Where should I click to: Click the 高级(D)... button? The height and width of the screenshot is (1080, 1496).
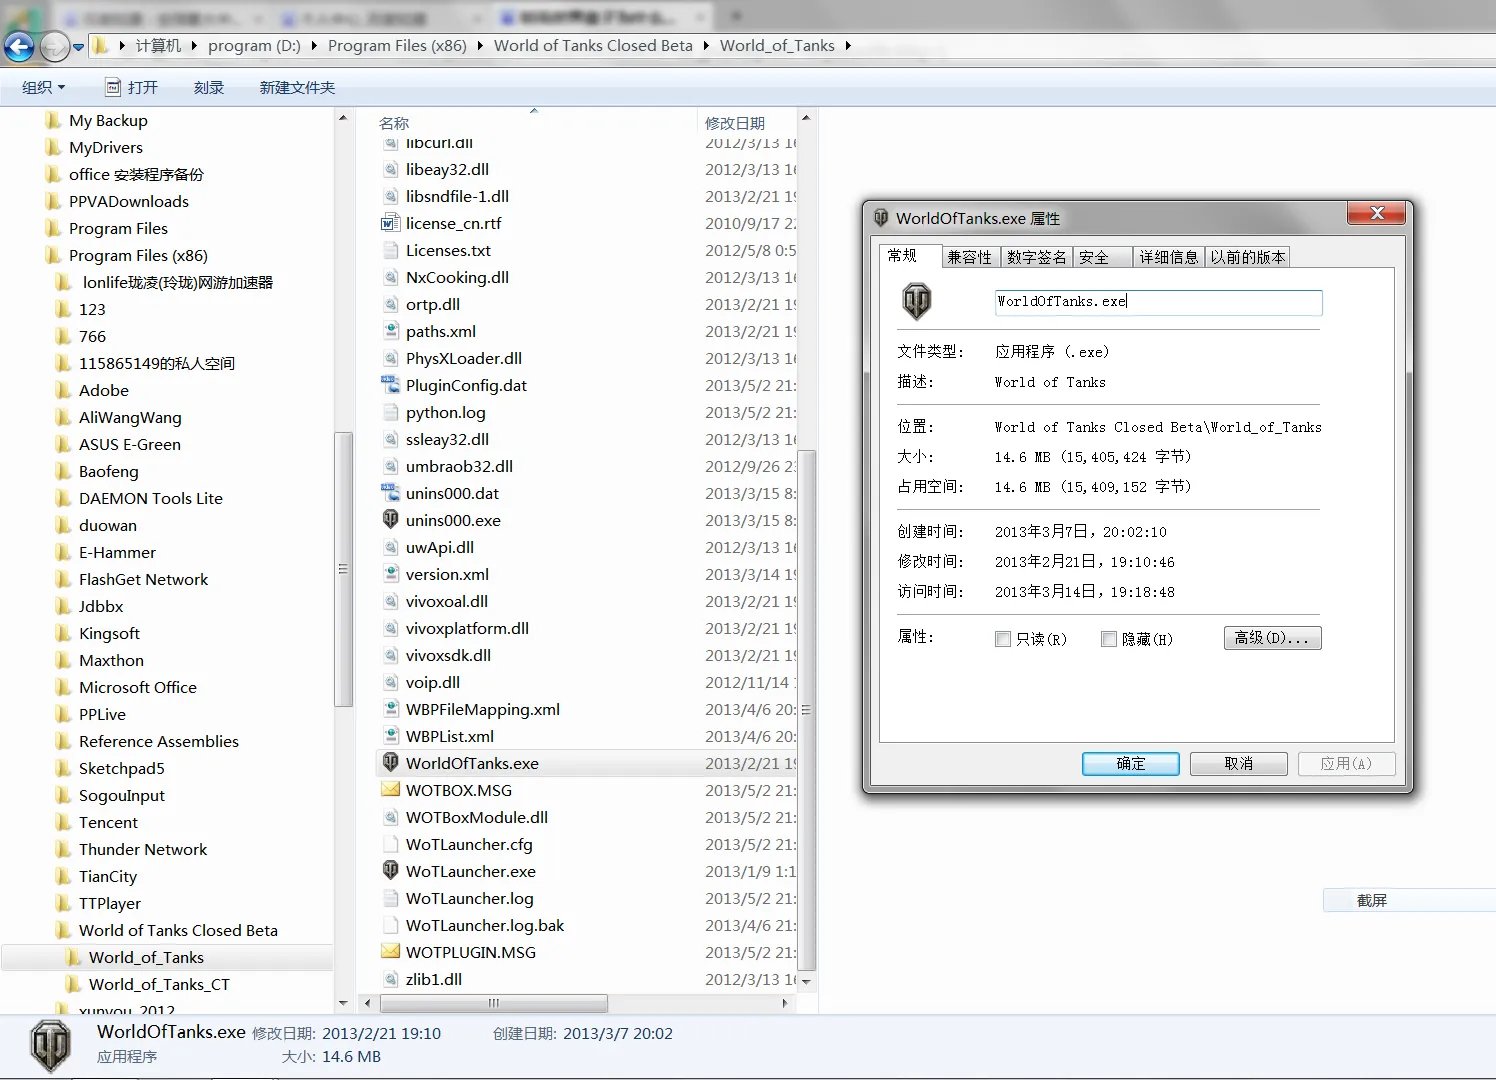(1272, 638)
